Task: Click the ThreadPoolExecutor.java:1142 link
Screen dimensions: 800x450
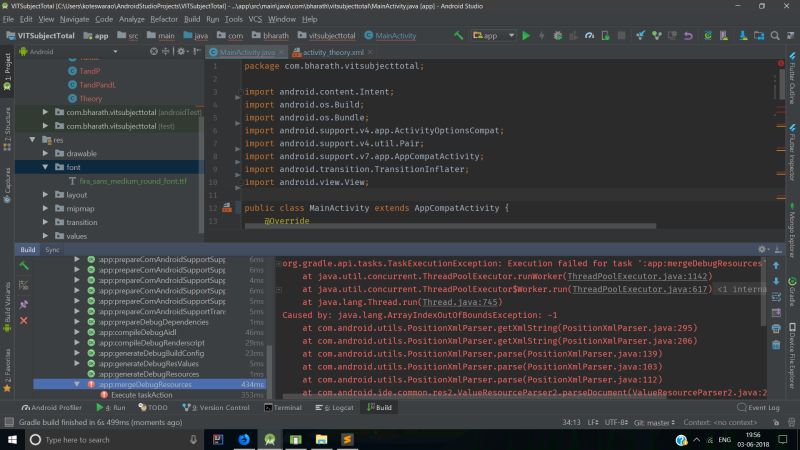Action: click(x=637, y=276)
